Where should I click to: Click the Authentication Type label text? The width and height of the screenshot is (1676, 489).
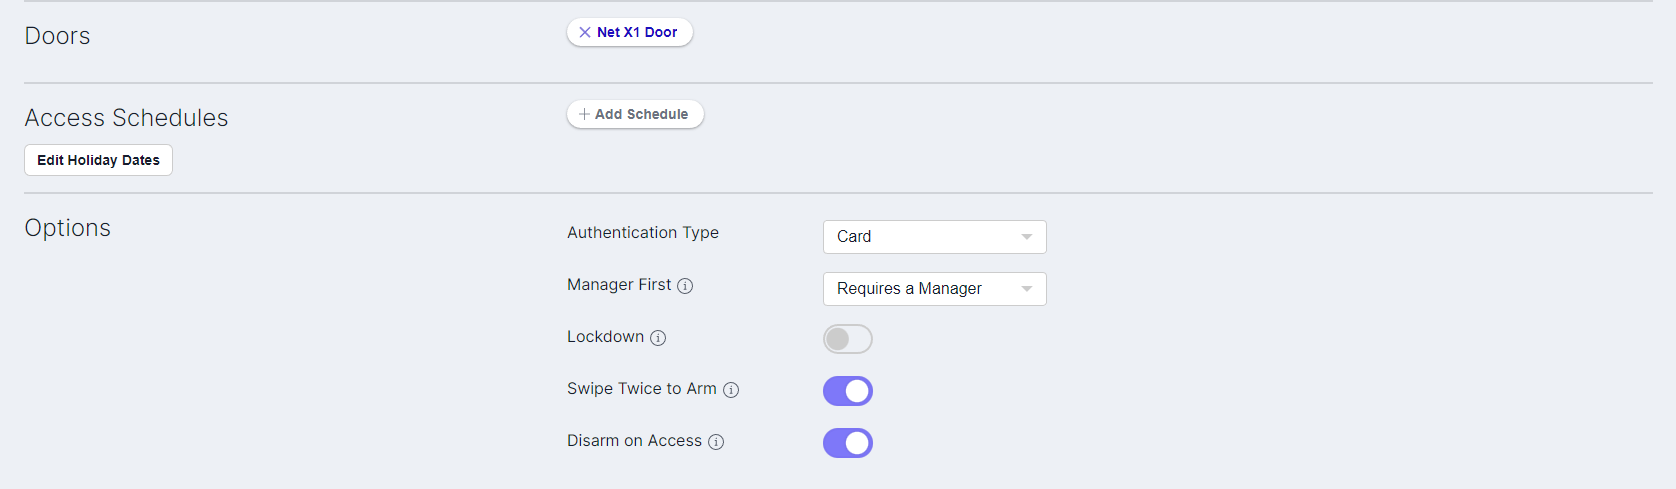(x=642, y=232)
